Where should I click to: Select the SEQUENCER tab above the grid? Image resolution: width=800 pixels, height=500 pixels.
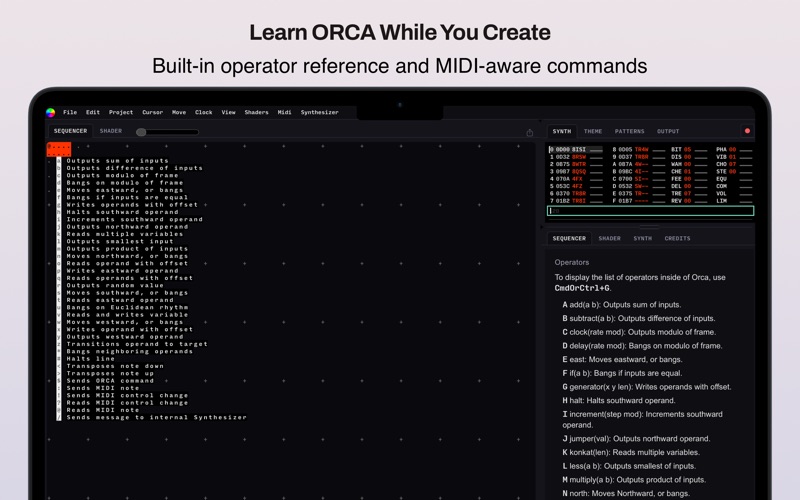(x=70, y=131)
